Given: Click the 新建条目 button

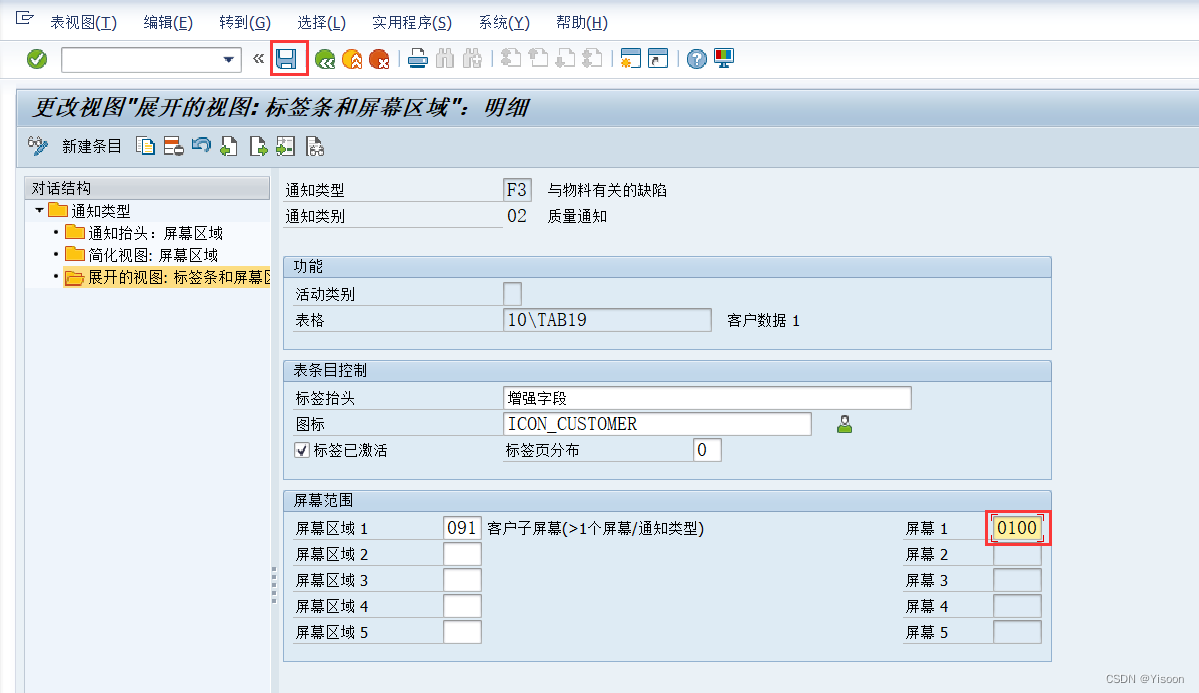Looking at the screenshot, I should pyautogui.click(x=91, y=146).
